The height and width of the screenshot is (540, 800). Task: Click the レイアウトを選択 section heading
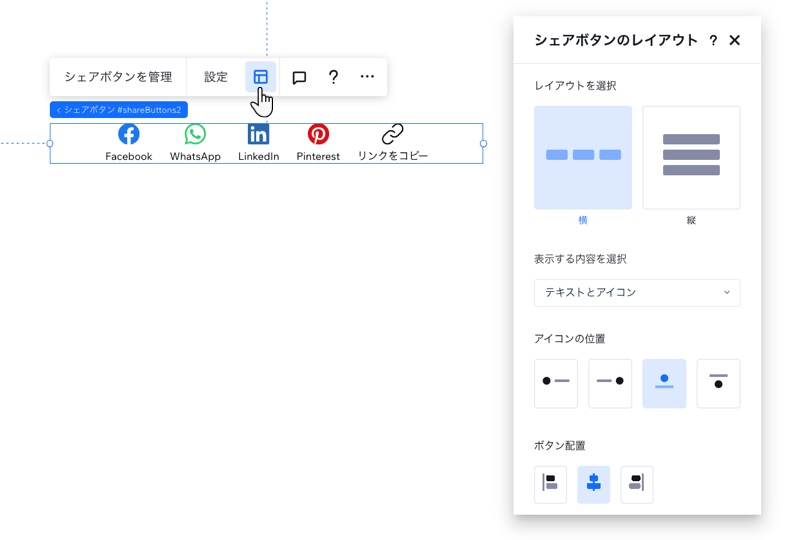click(575, 86)
